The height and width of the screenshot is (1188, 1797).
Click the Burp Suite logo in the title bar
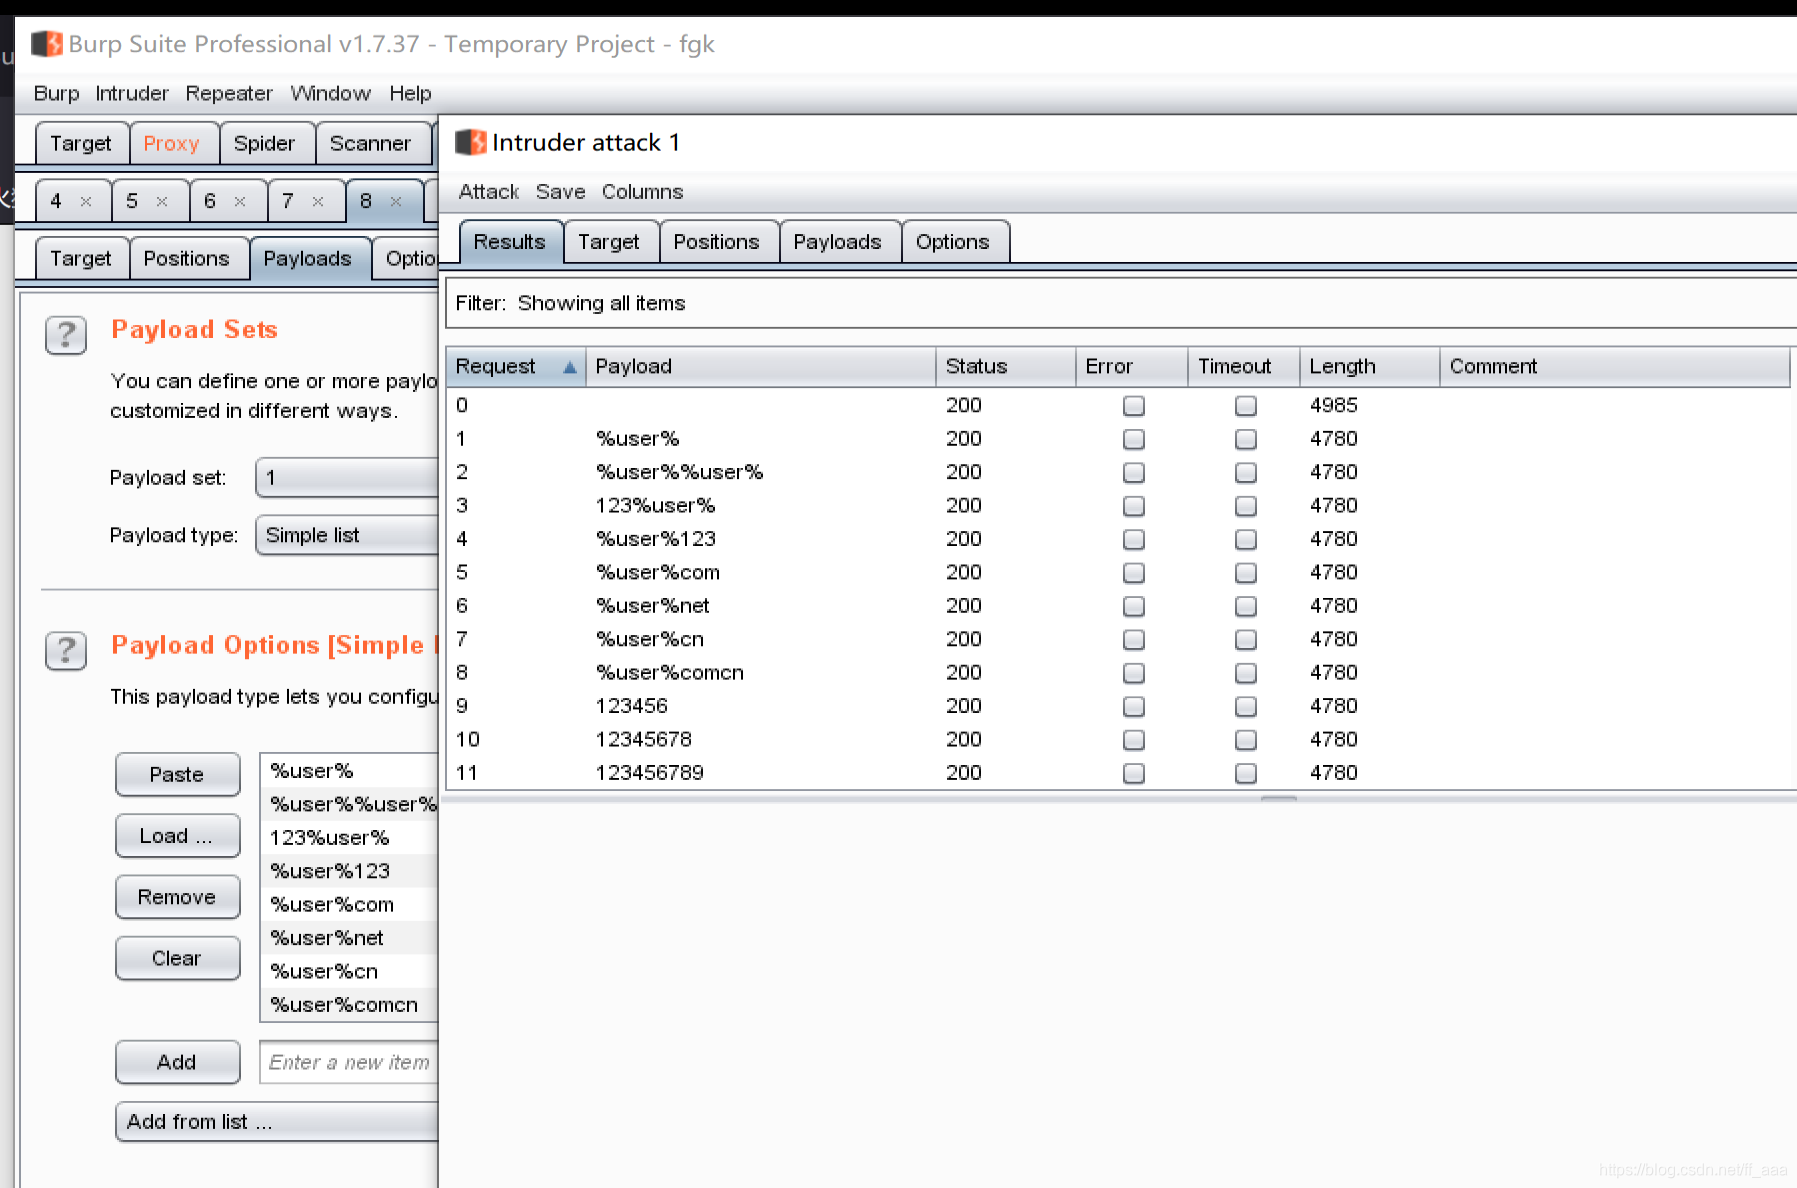(46, 44)
